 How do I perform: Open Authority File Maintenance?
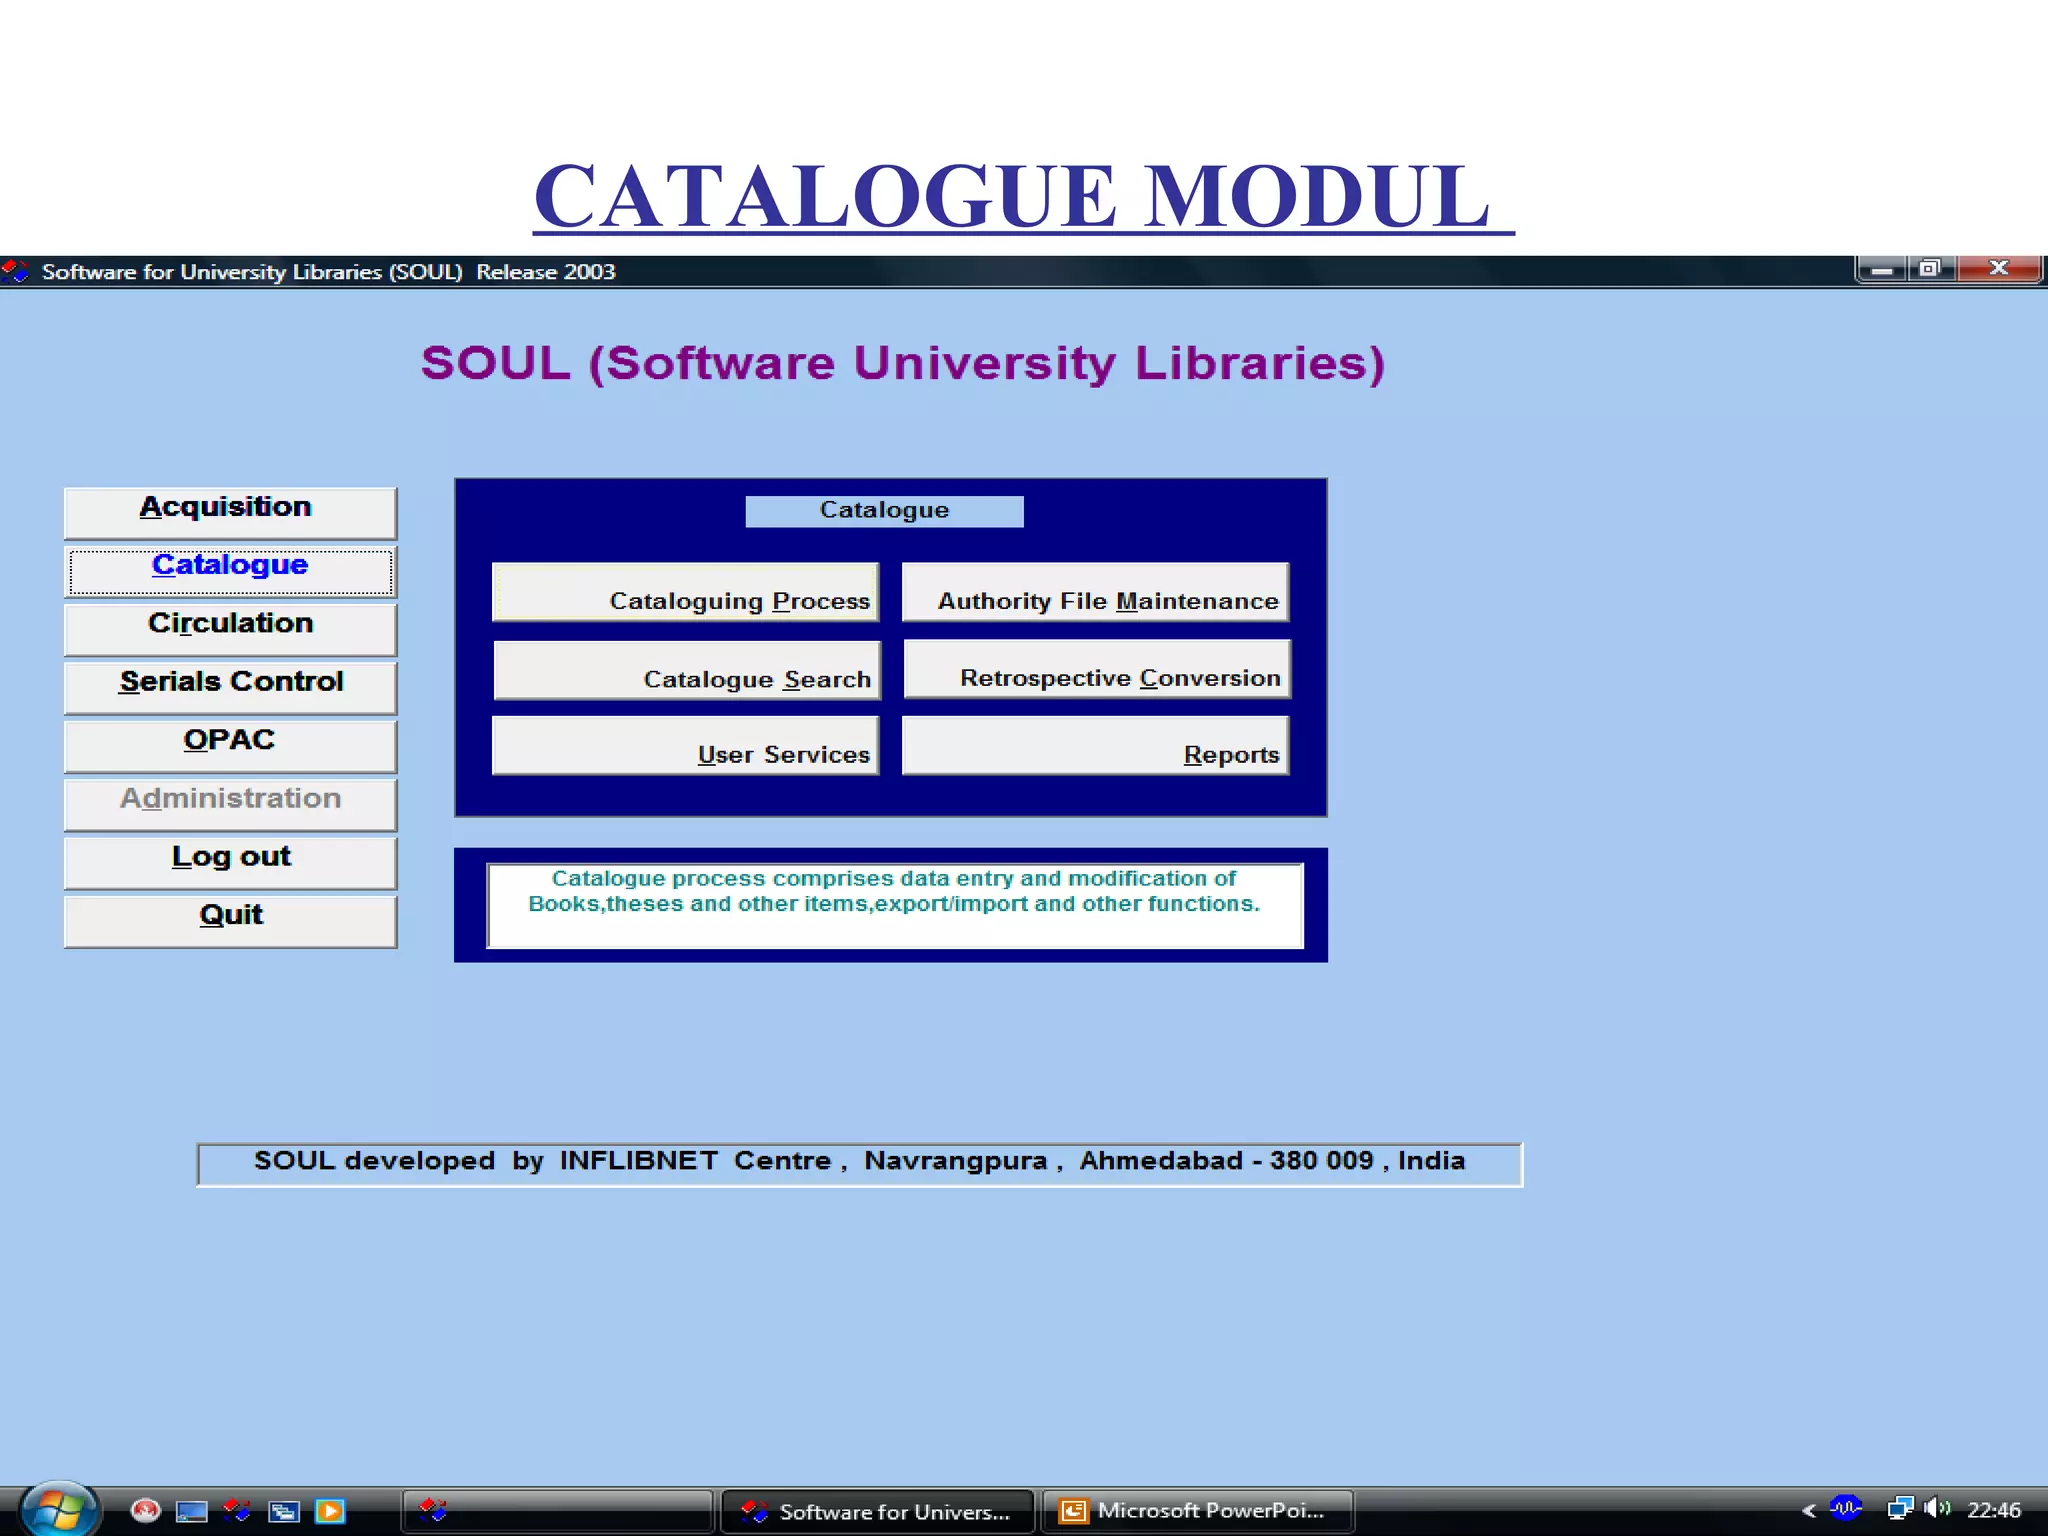click(x=1095, y=592)
